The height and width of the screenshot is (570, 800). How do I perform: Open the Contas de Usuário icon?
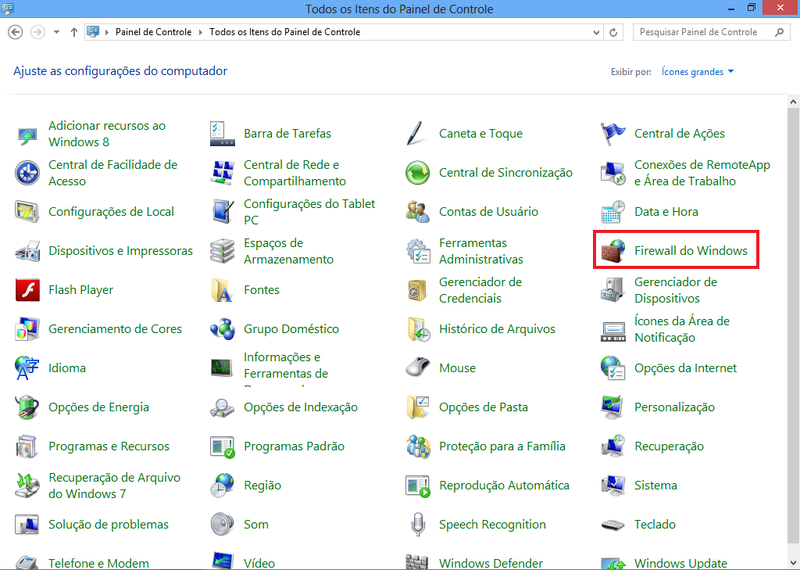point(418,212)
